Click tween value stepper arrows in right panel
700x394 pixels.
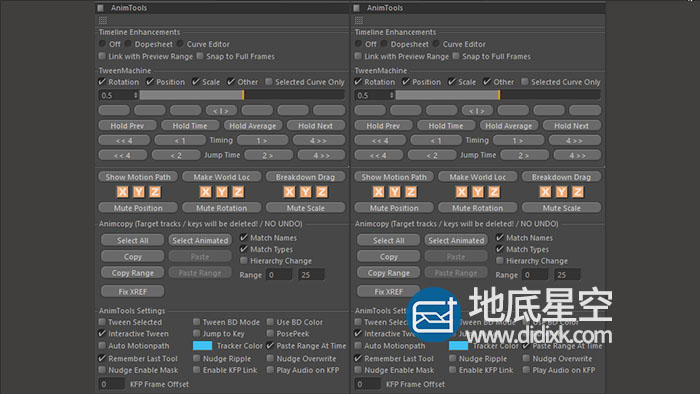tap(392, 95)
